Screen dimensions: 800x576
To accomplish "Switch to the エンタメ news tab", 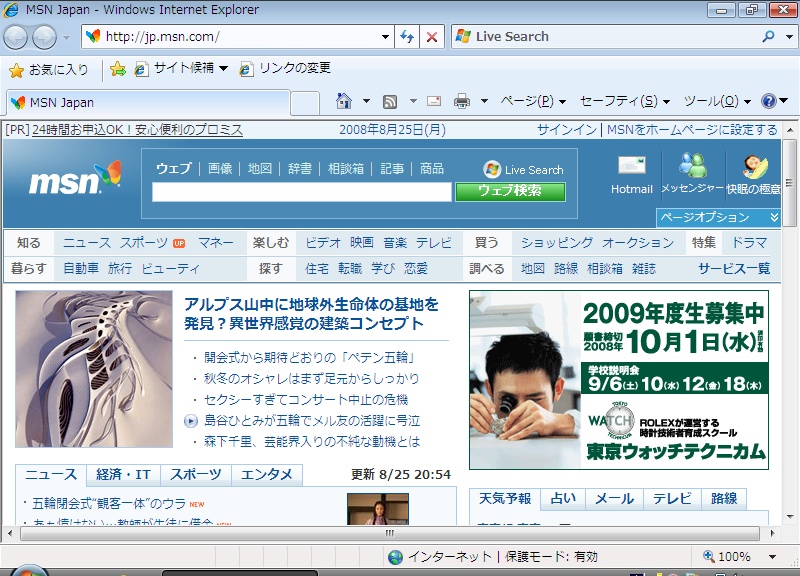I will click(267, 475).
